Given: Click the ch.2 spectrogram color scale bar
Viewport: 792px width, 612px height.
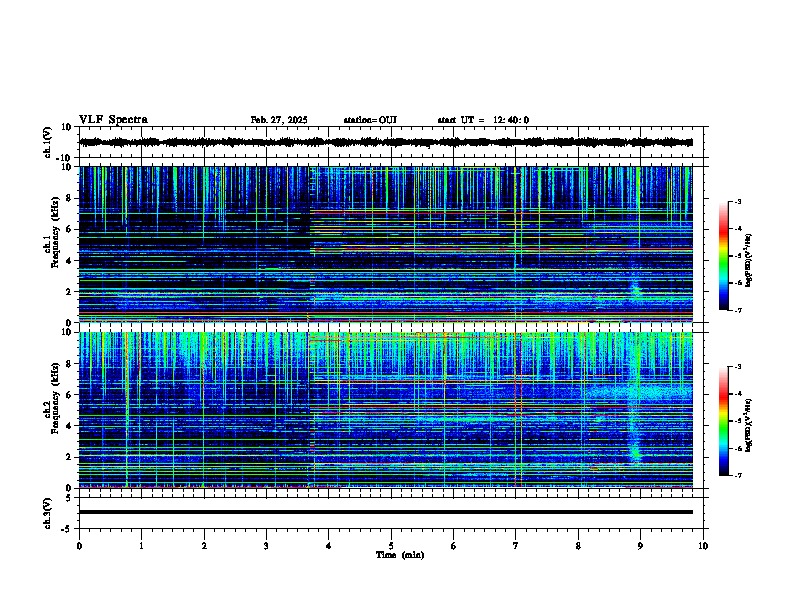Looking at the screenshot, I should (723, 421).
